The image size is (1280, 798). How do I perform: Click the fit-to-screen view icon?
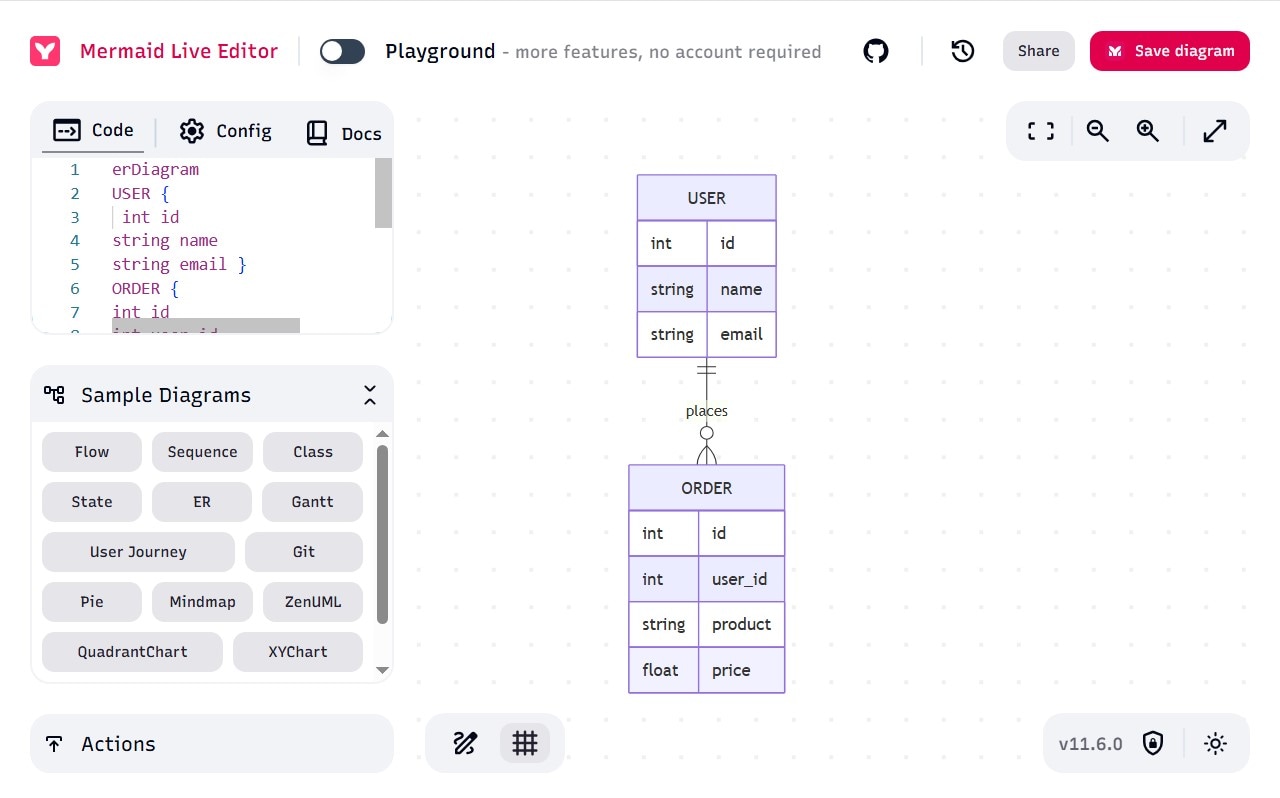pos(1041,131)
